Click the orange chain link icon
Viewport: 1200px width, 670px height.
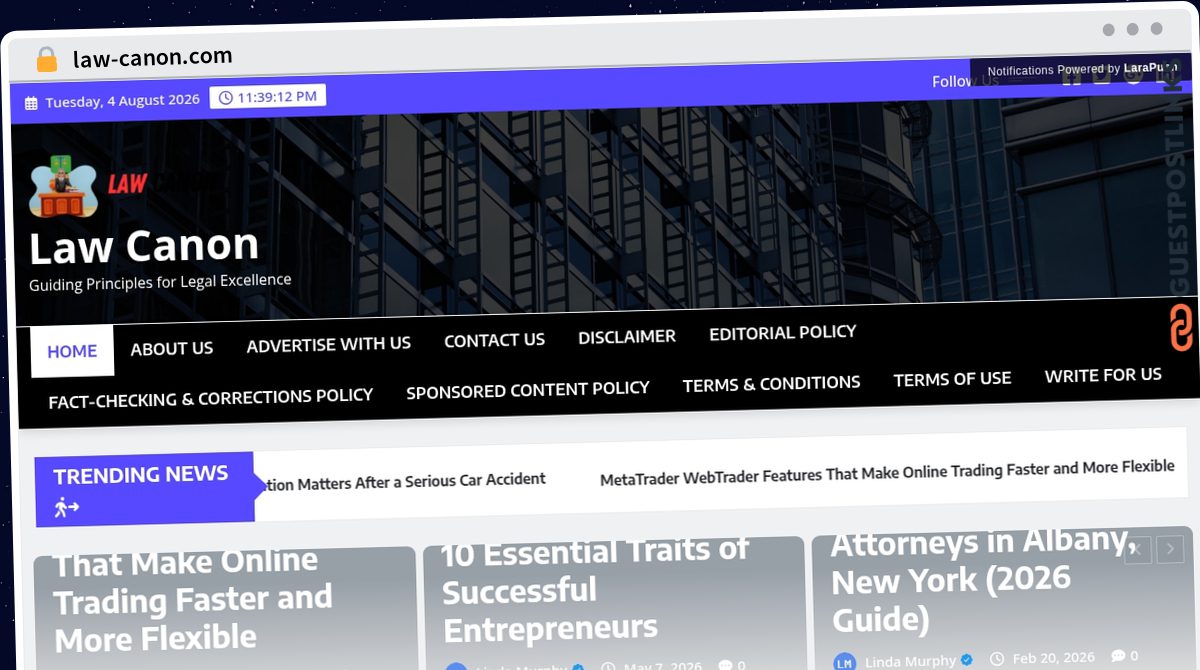click(1182, 328)
